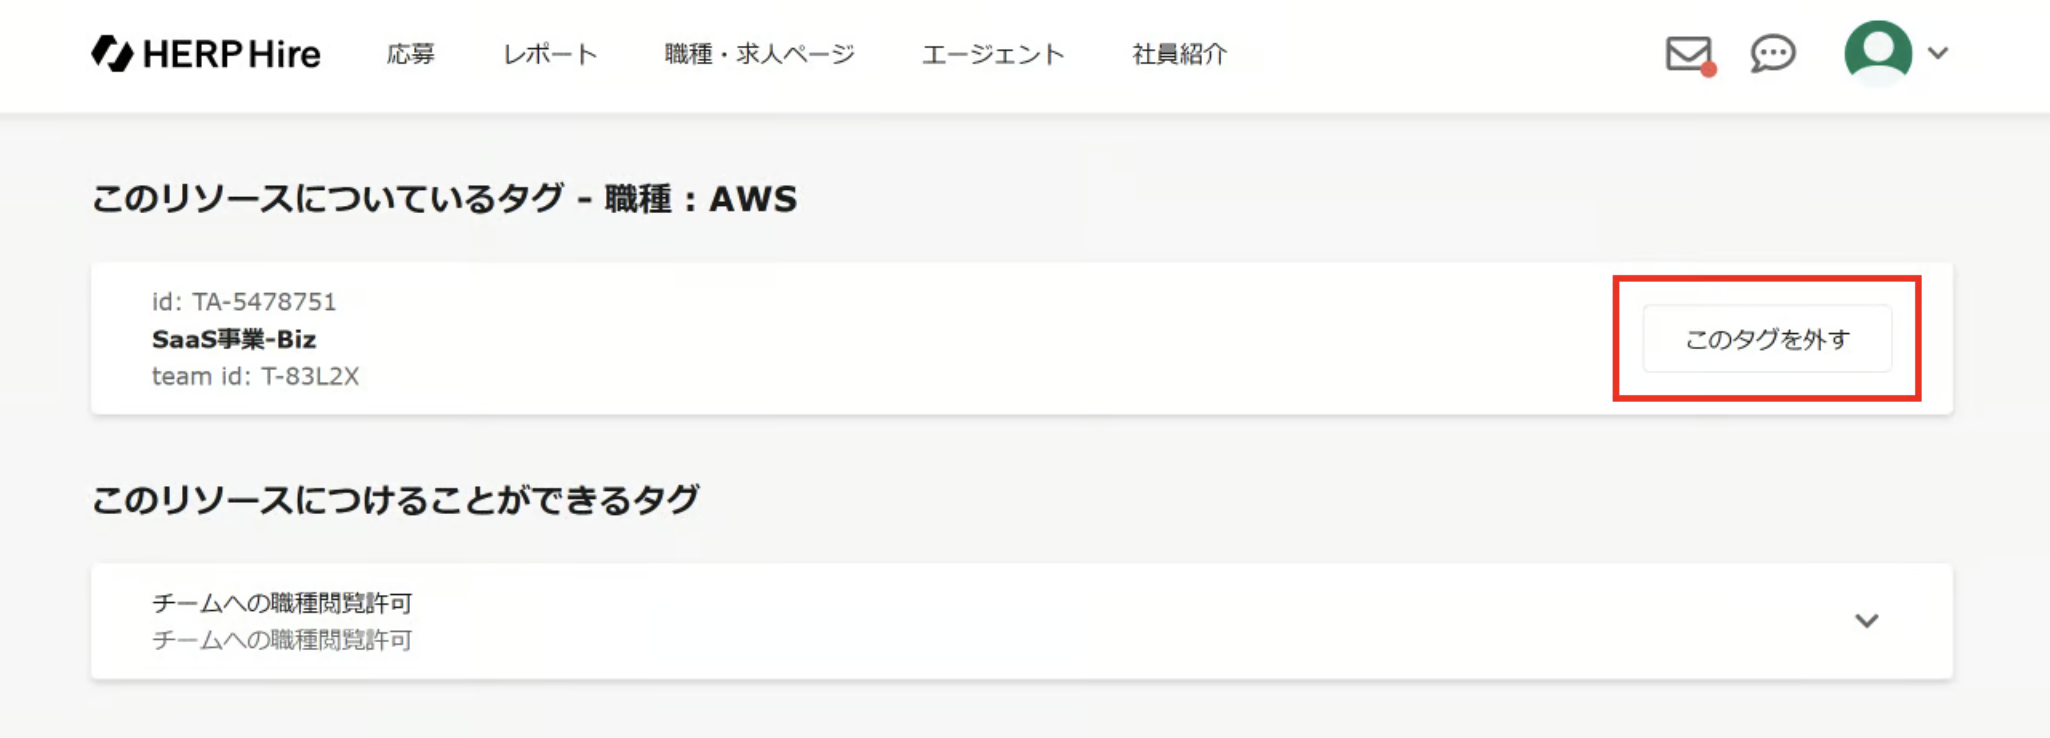Click the このリソースにつけることができるタグ heading

(x=395, y=499)
